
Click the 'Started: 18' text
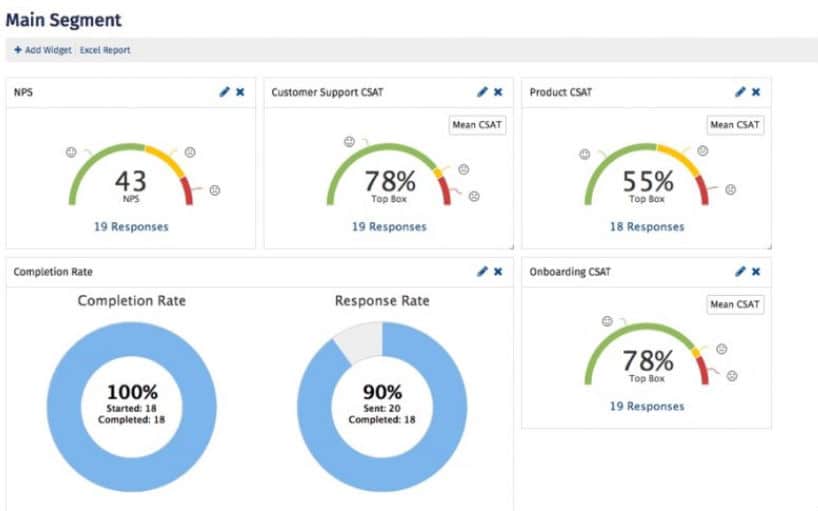coord(131,408)
